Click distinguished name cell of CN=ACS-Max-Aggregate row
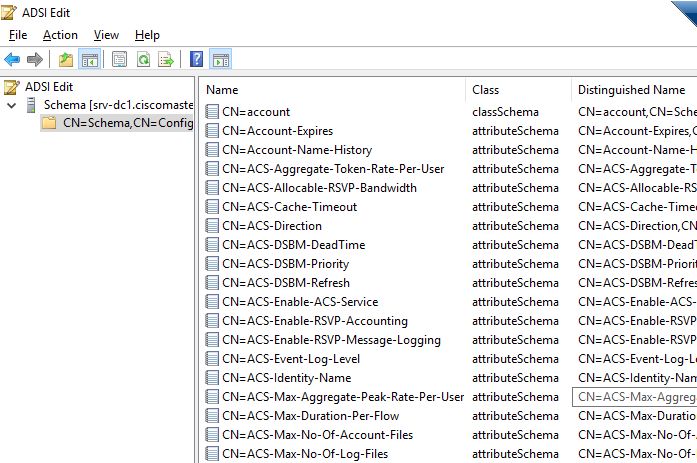697x463 pixels. 635,397
